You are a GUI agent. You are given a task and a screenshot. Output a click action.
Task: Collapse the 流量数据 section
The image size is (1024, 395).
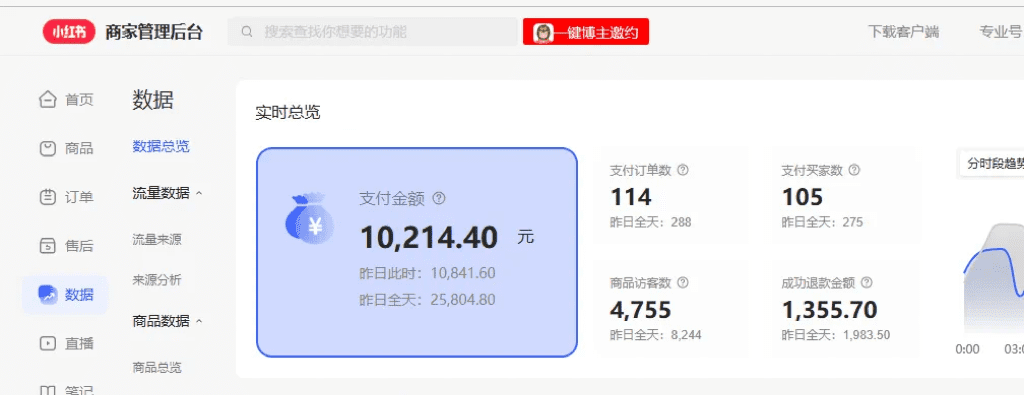199,193
